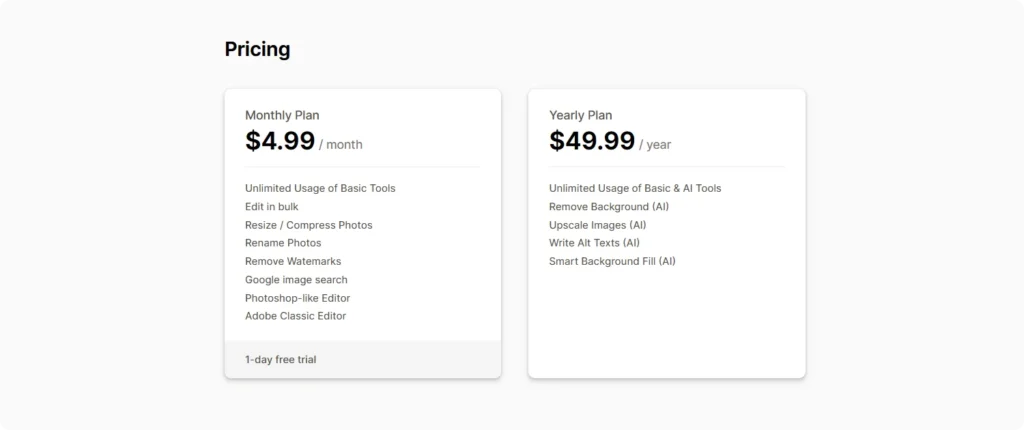Click the $4.99 price
The width and height of the screenshot is (1024, 430).
click(280, 141)
